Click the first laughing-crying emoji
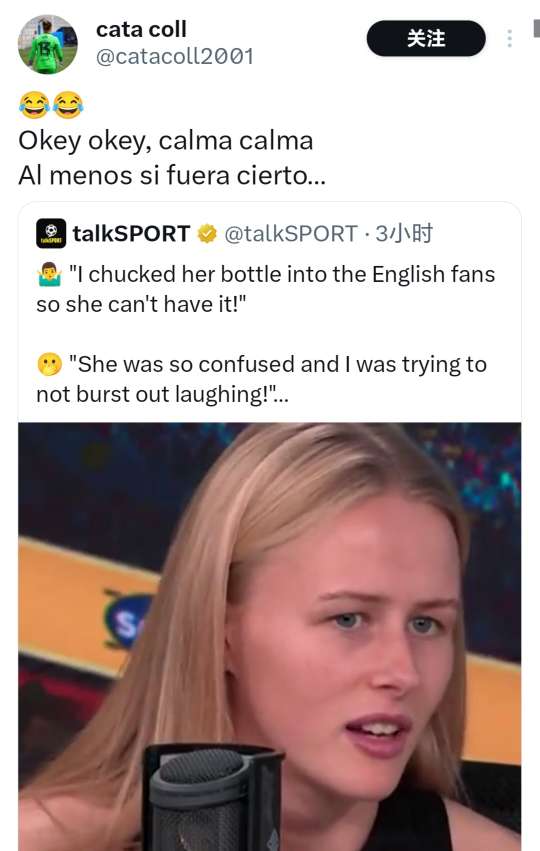Screen dimensions: 540x851 34,105
